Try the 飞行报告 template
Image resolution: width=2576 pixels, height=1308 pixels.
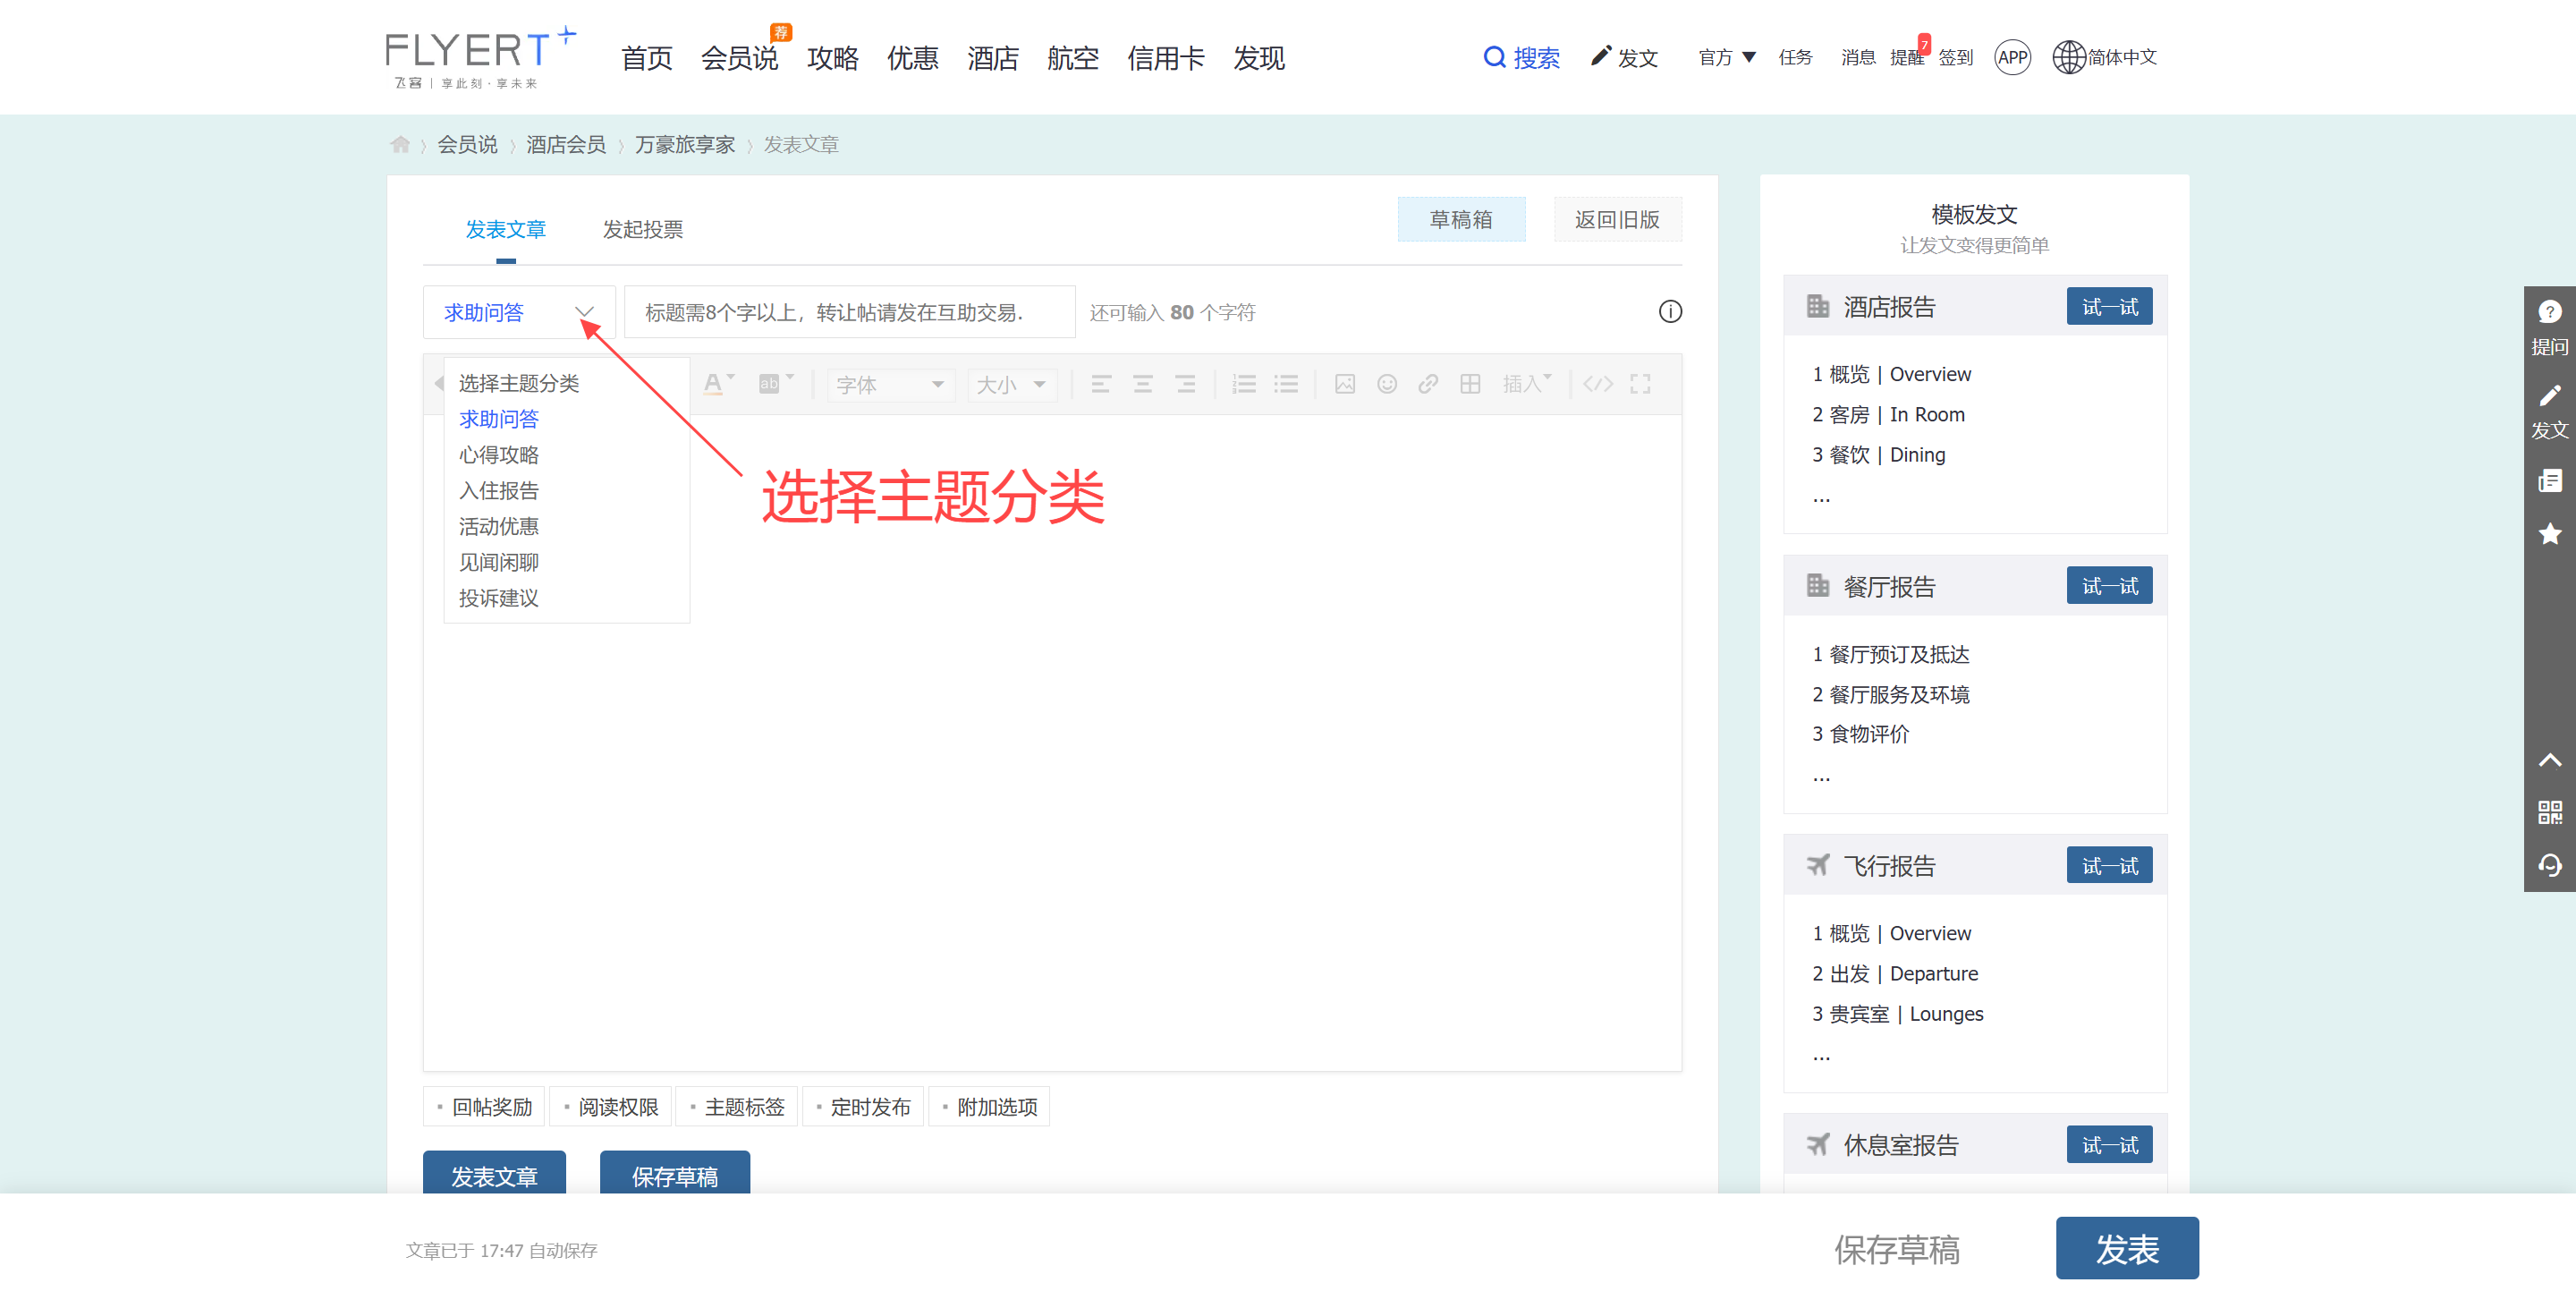[x=2109, y=865]
